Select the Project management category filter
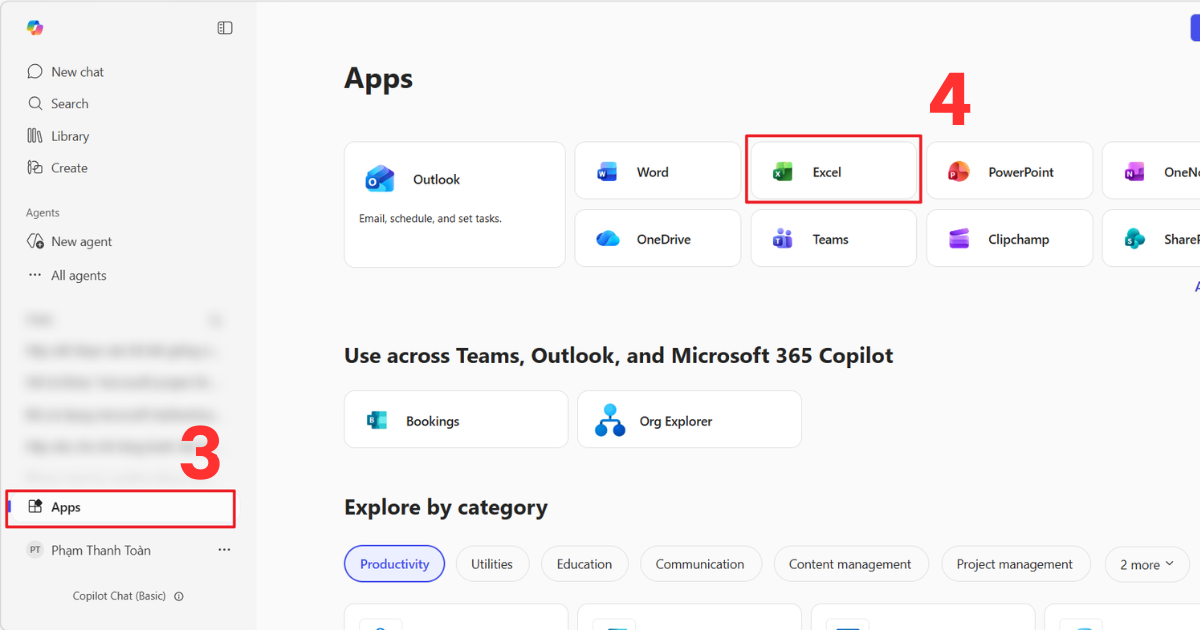This screenshot has height=630, width=1200. (1014, 564)
